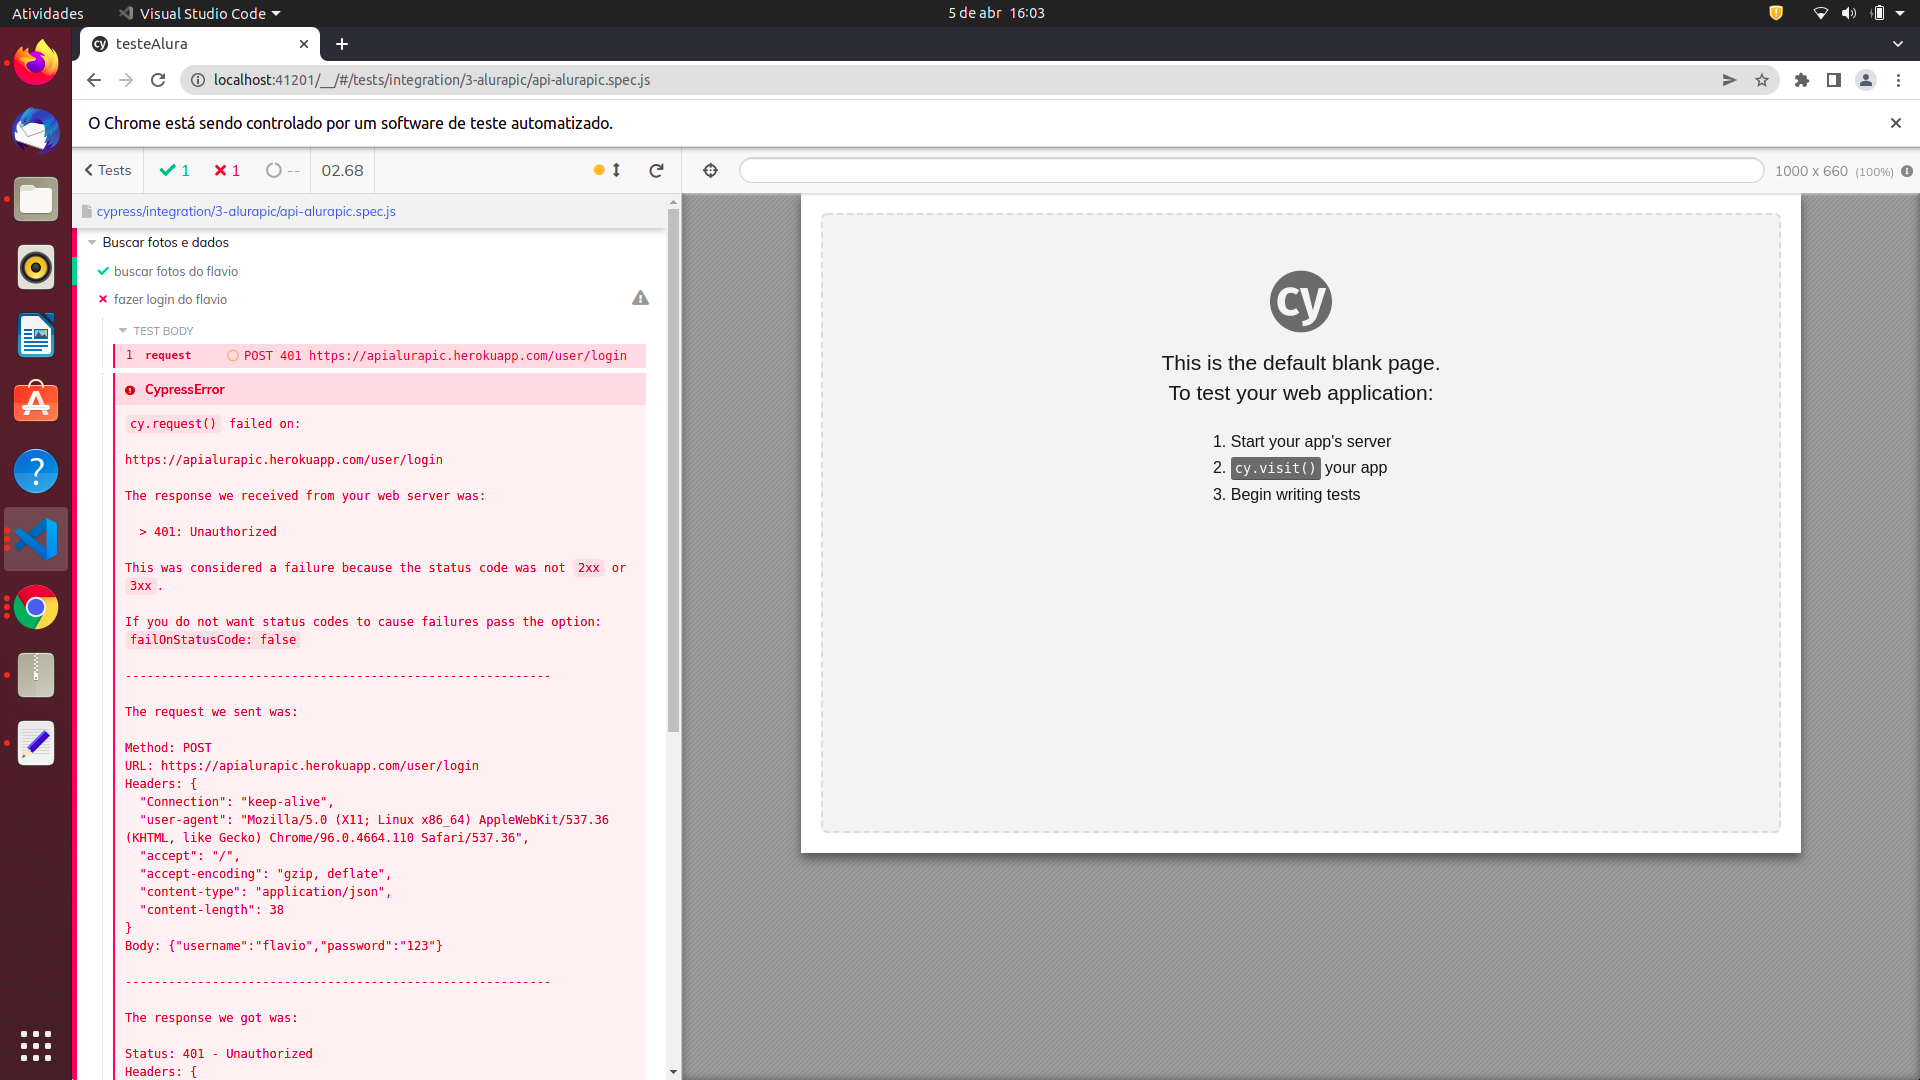This screenshot has width=1920, height=1080.
Task: Select the URL bar input field
Action: (x=959, y=80)
